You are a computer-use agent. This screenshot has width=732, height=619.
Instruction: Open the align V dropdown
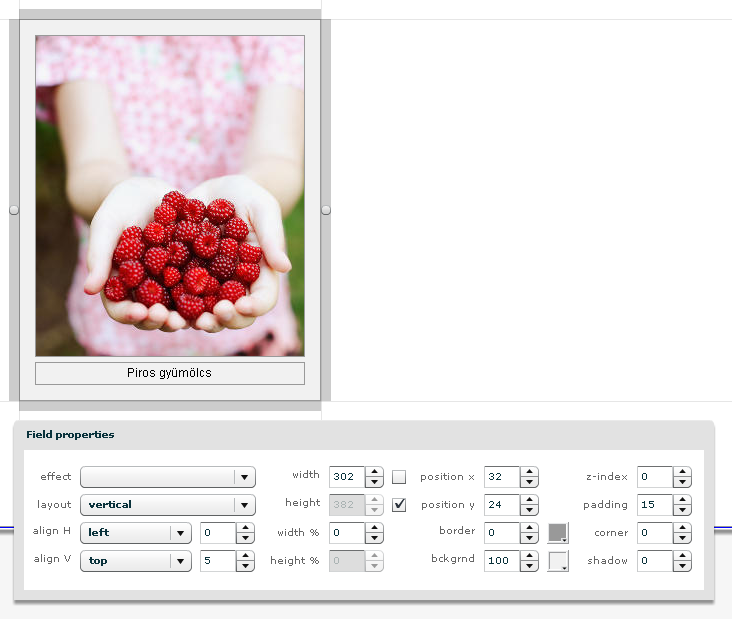[180, 561]
